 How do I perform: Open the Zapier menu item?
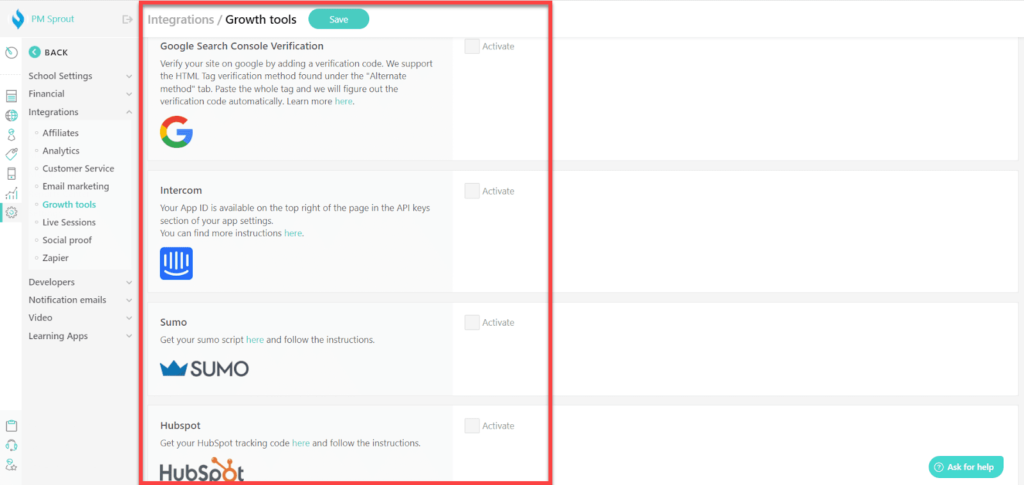(x=56, y=258)
